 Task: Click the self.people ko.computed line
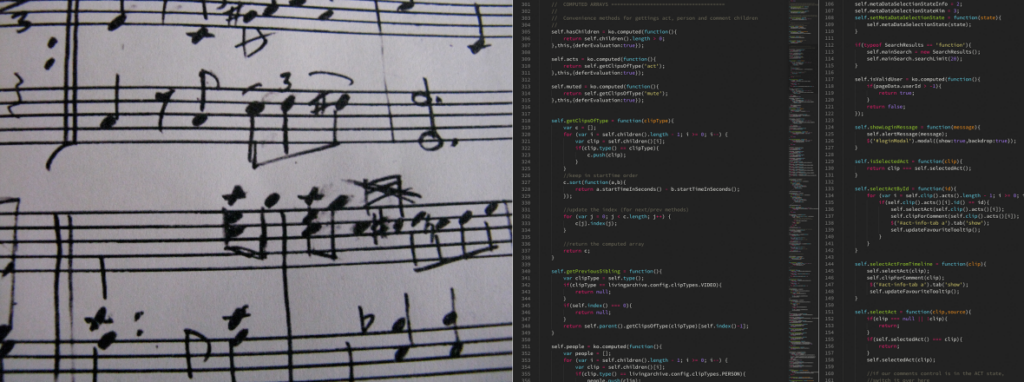(607, 346)
